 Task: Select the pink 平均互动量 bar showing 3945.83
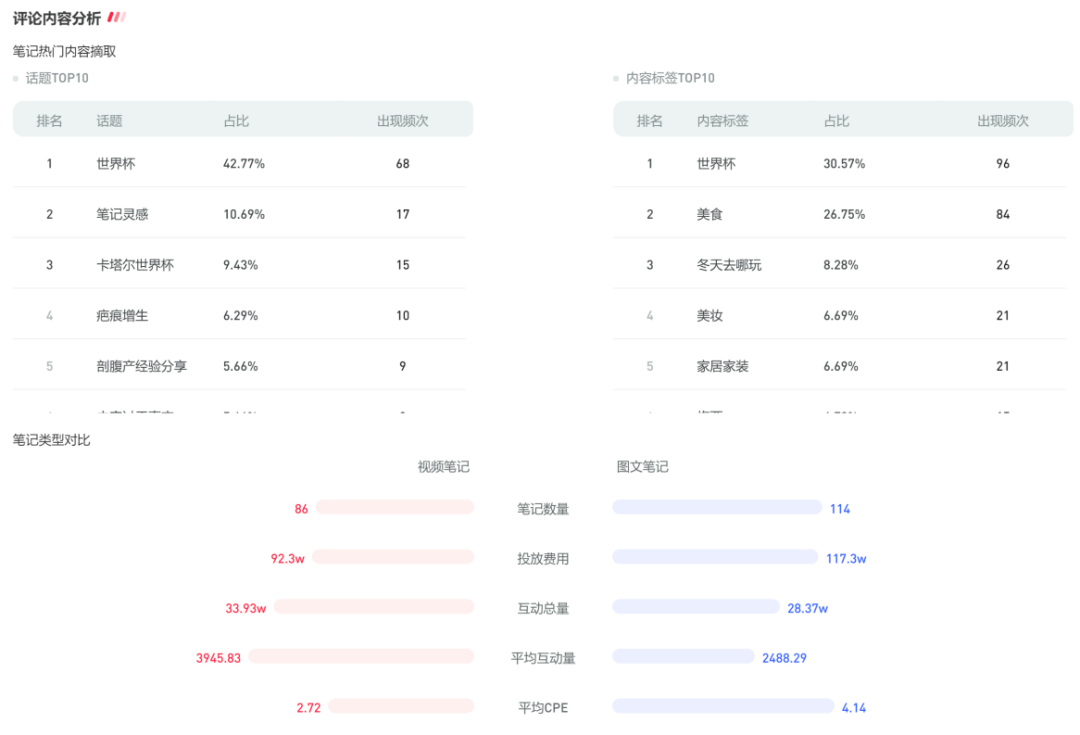361,657
